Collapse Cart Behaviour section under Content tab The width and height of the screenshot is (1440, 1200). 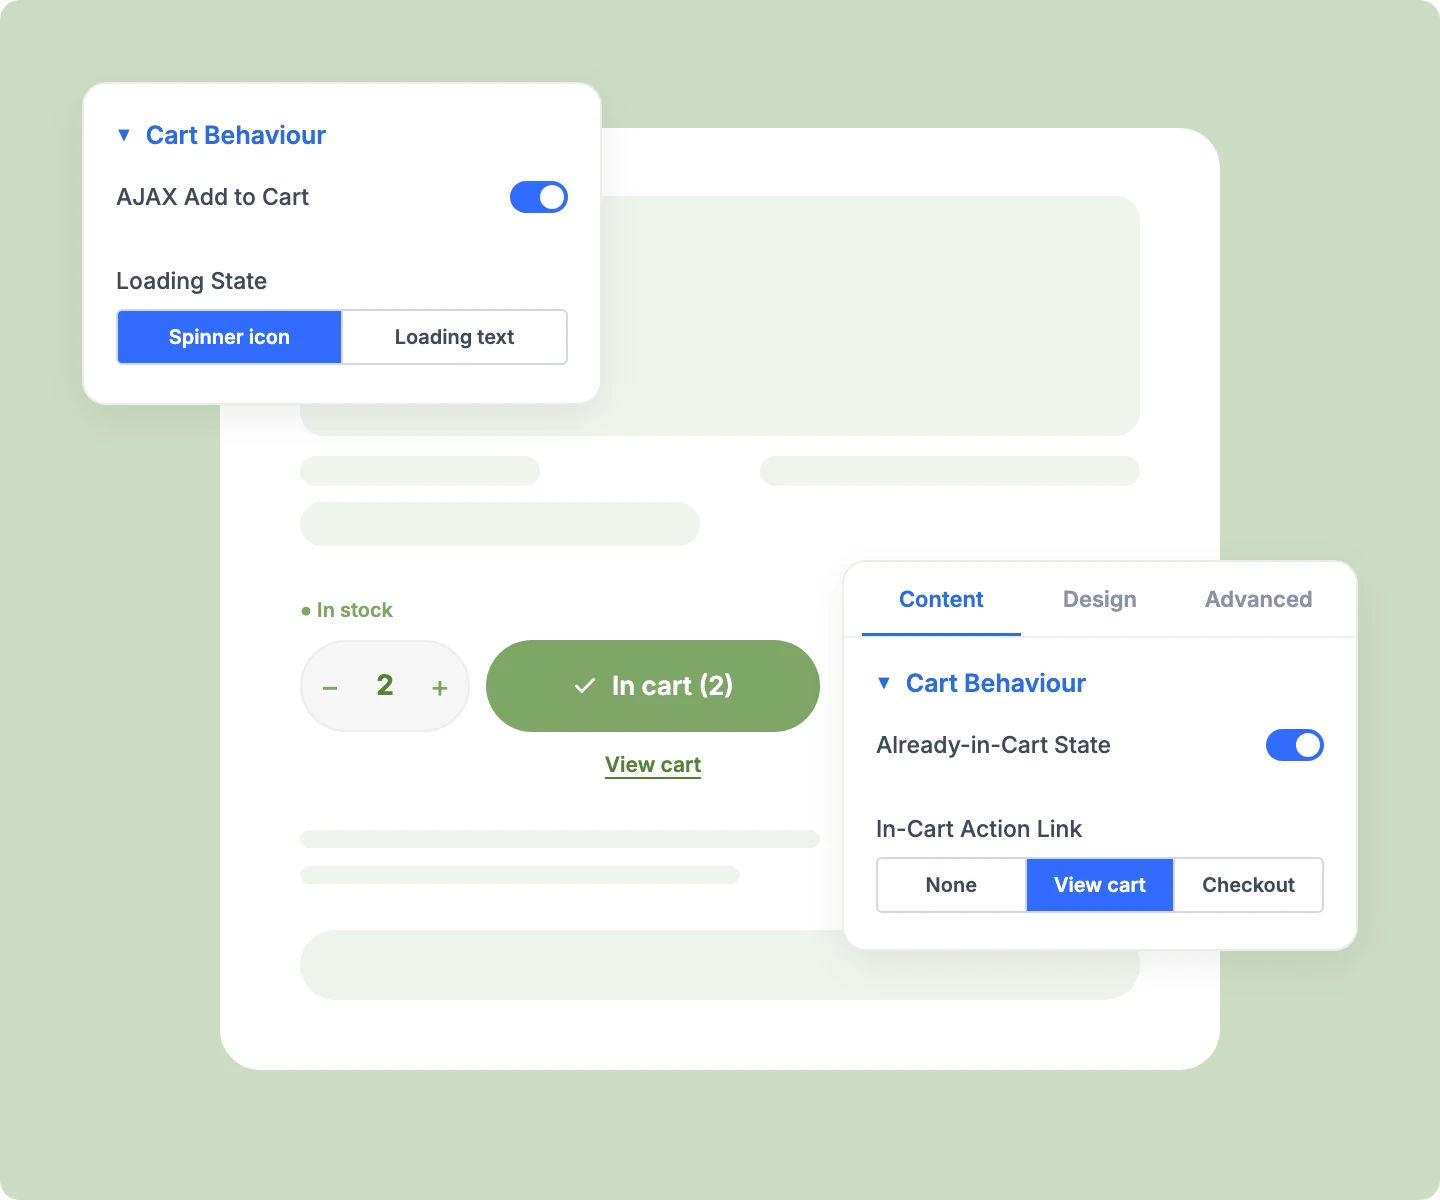982,683
